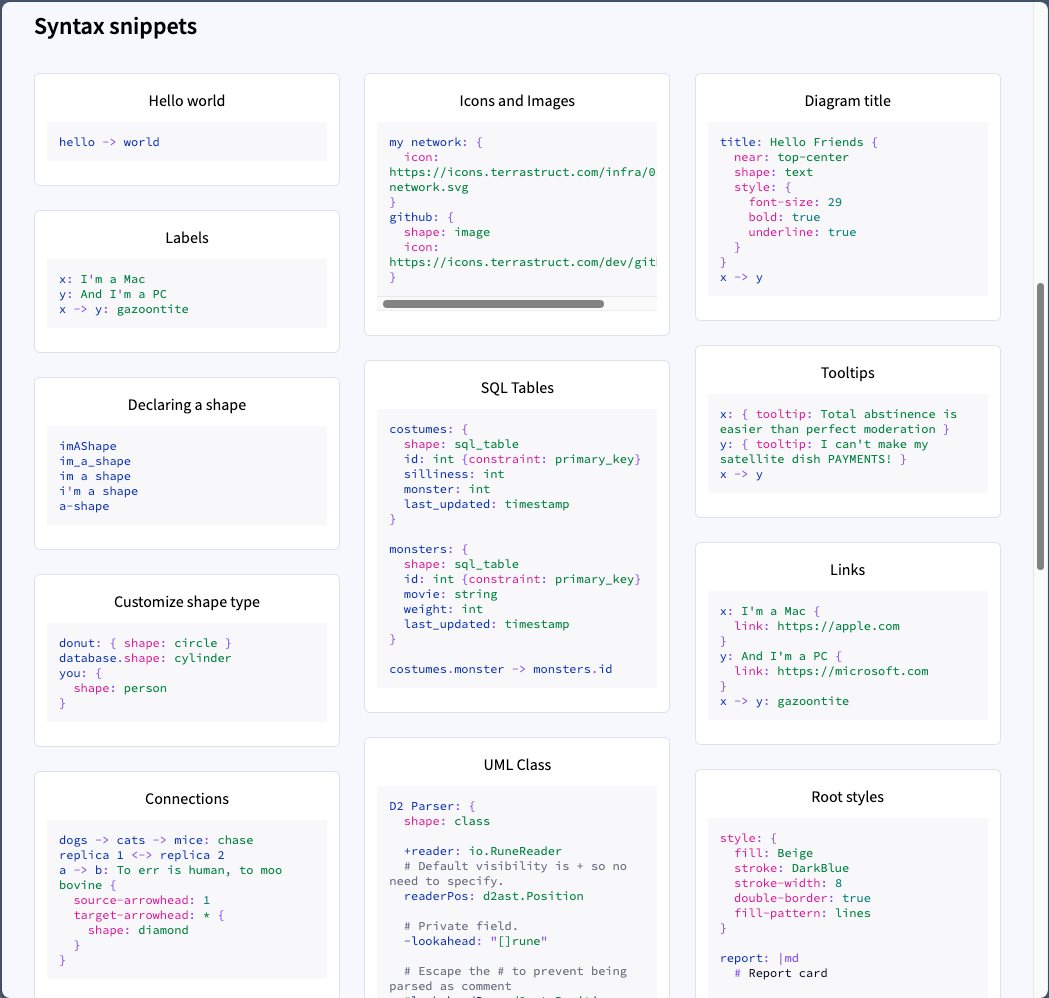The image size is (1049, 998).
Task: Click the horizontal scrollbar in Icons and Images code
Action: click(x=493, y=304)
